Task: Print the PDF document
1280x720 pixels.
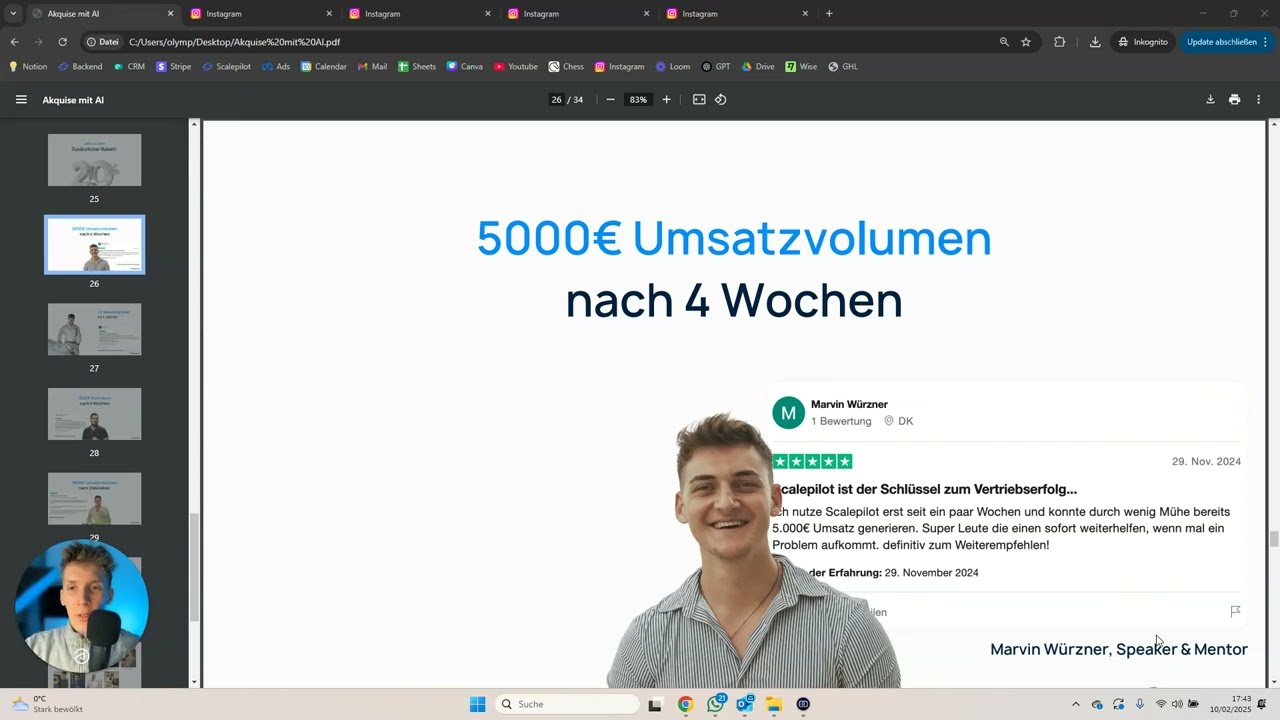Action: click(1234, 100)
